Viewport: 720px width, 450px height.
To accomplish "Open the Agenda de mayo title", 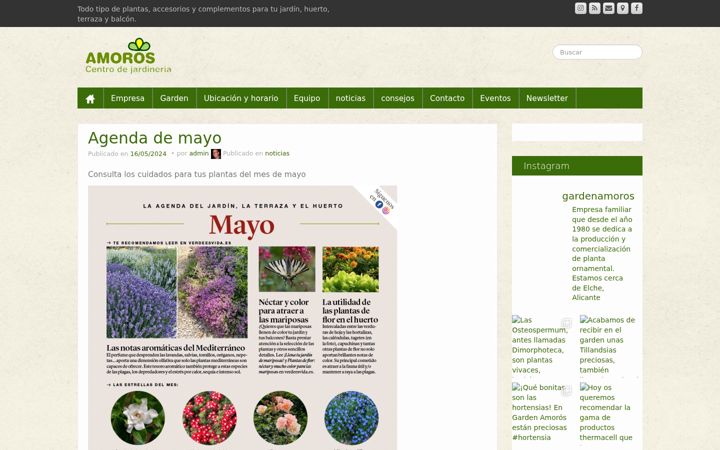I will (155, 138).
